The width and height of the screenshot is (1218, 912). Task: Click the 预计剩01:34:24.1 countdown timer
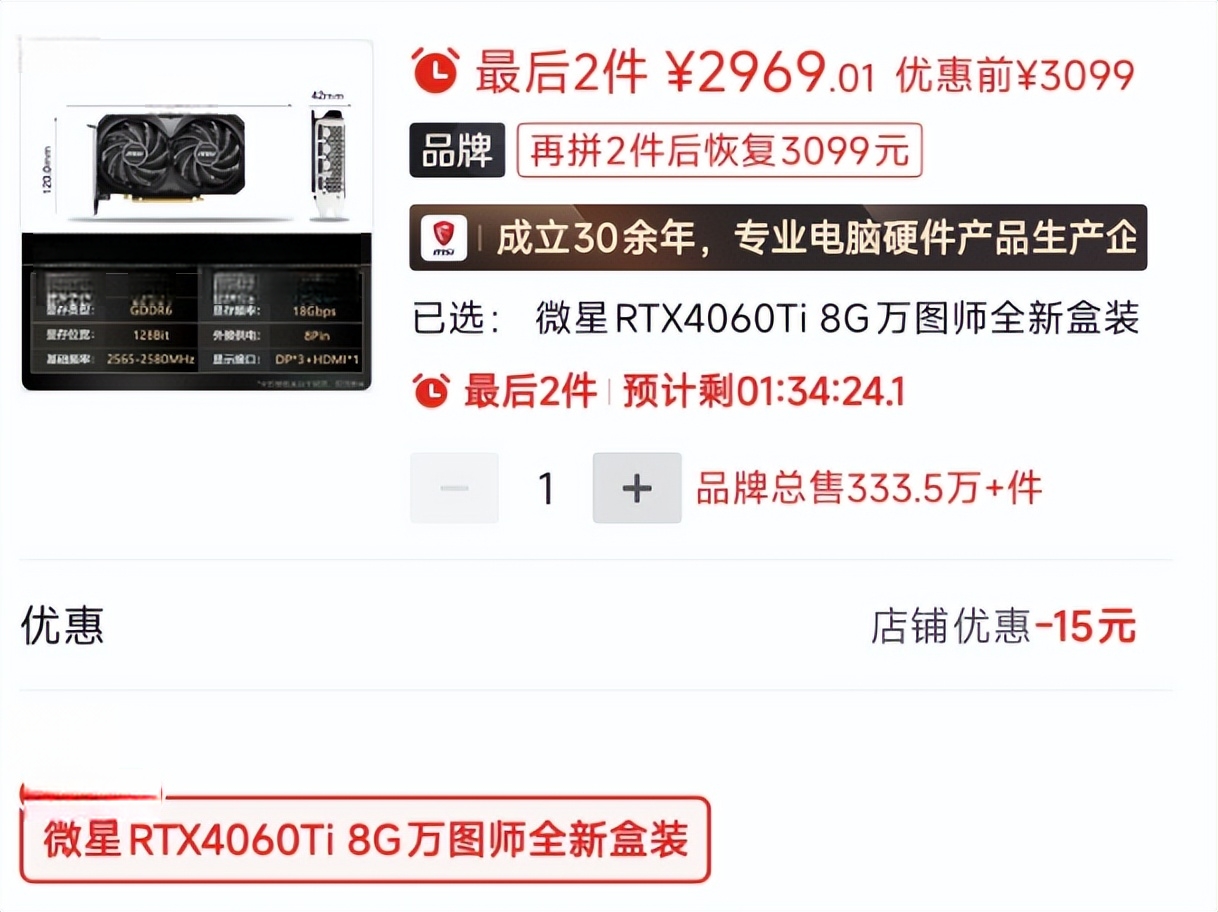(x=764, y=392)
